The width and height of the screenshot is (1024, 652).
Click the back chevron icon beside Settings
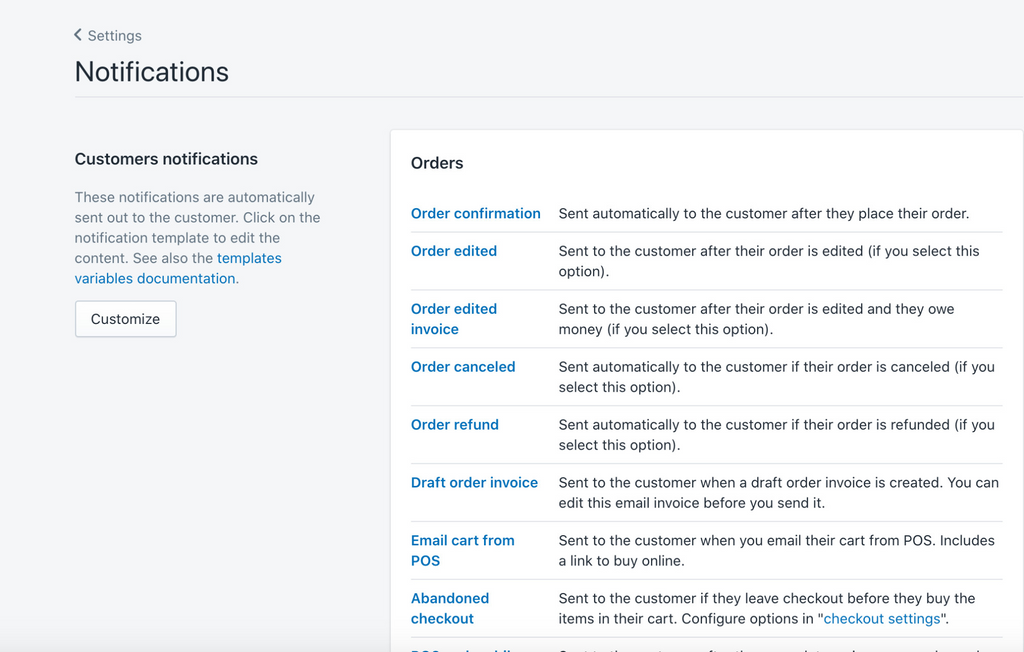pos(78,35)
